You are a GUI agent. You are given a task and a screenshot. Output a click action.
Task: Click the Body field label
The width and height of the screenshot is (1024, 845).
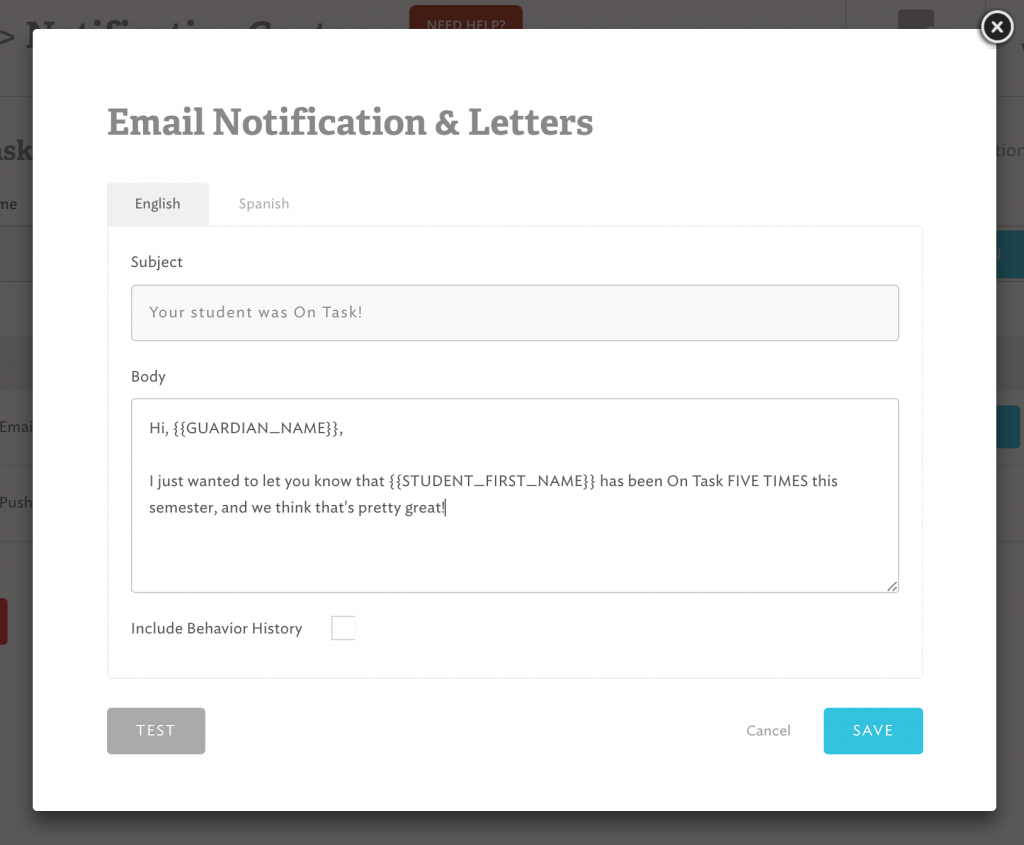148,377
